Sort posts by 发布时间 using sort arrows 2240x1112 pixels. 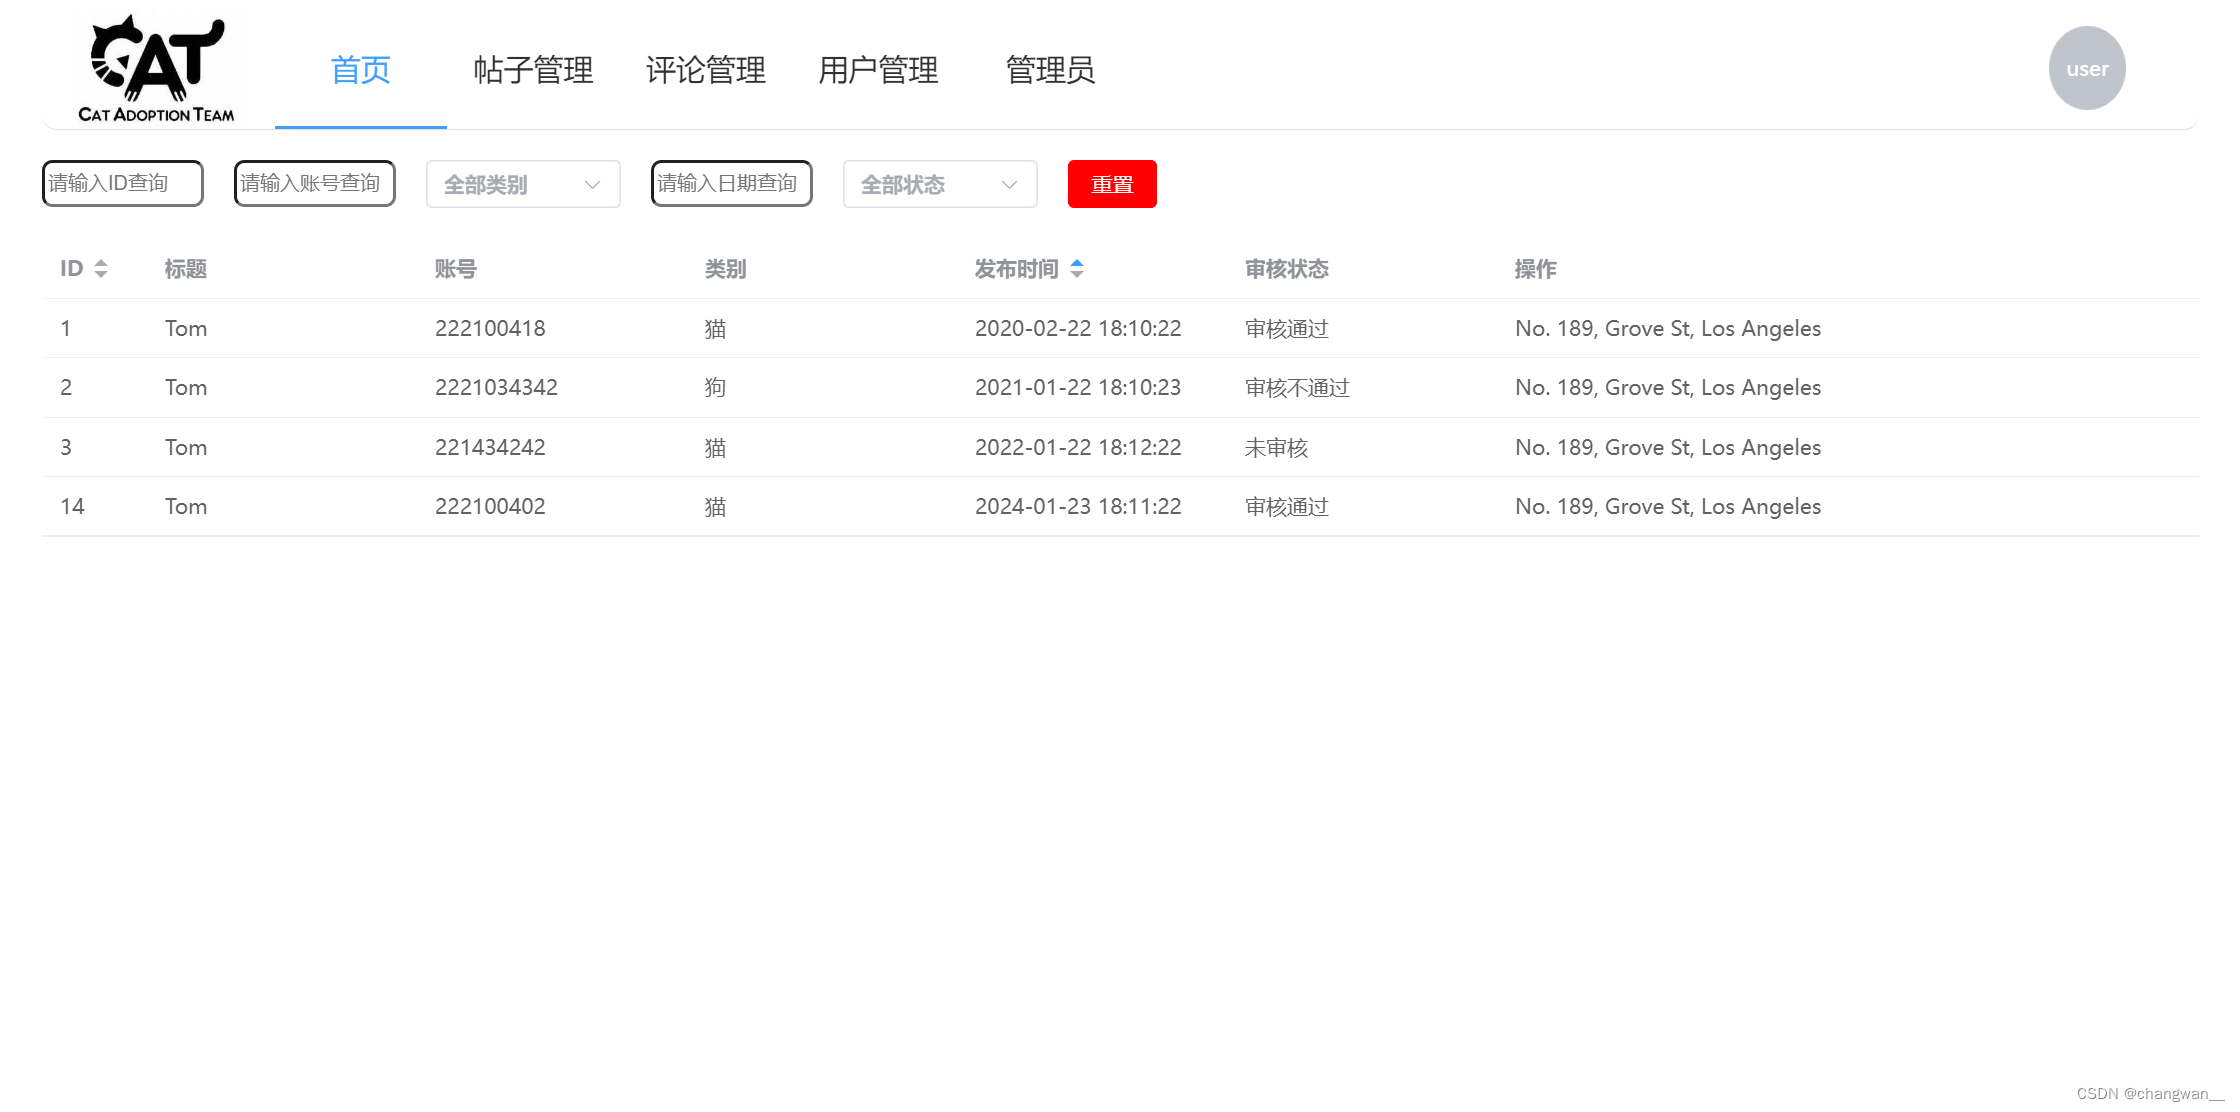[x=1077, y=268]
